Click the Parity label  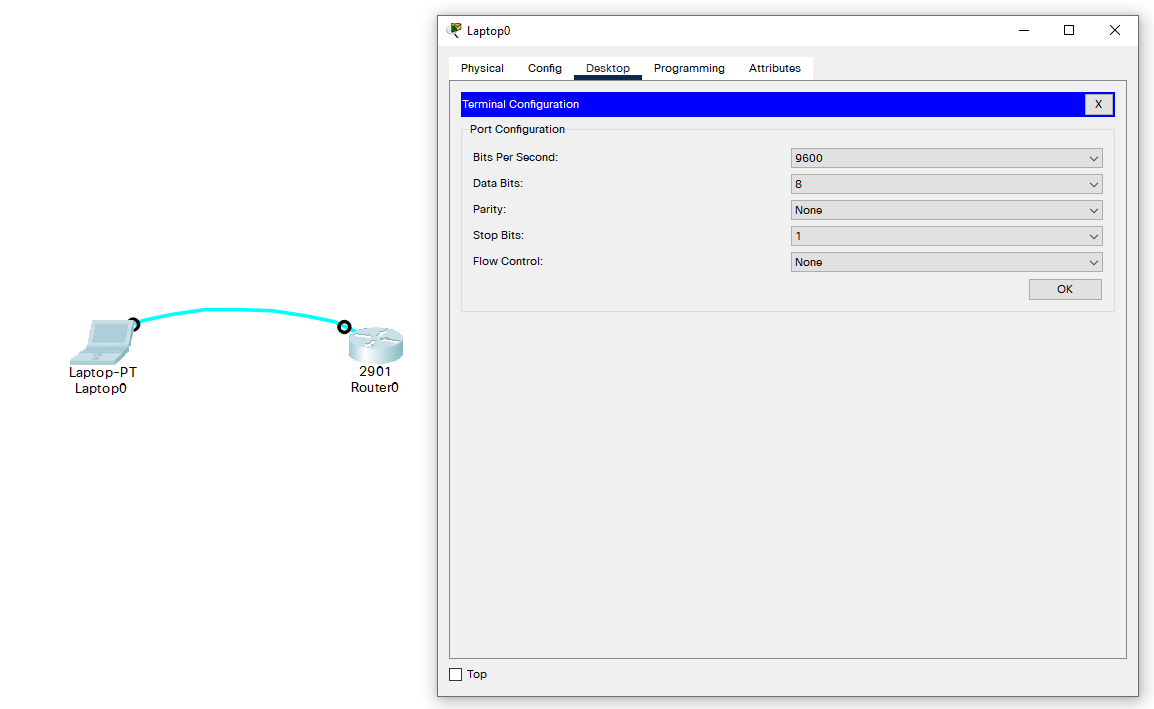[x=489, y=210]
